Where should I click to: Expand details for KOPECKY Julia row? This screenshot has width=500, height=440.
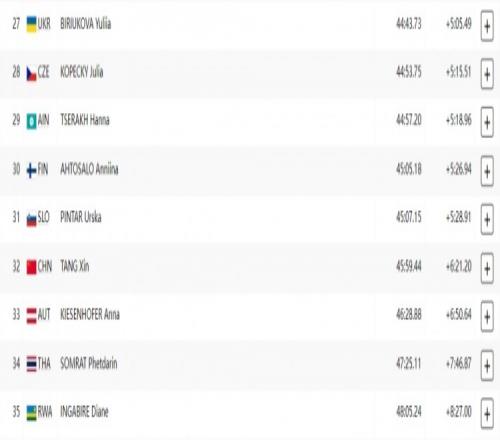coord(487,74)
